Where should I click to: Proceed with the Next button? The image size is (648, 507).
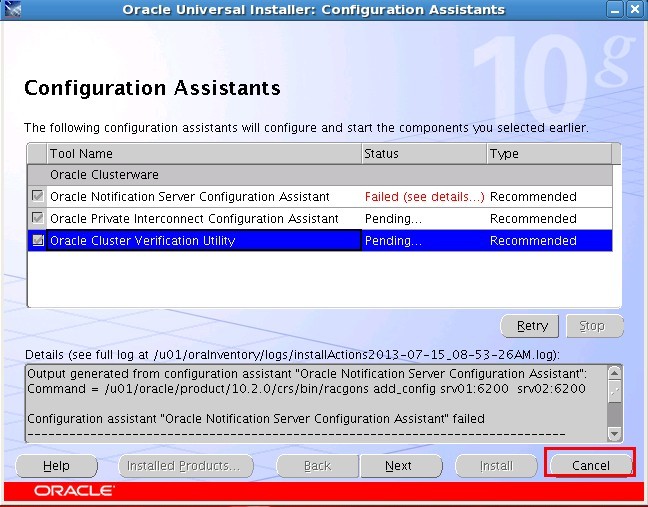point(401,466)
